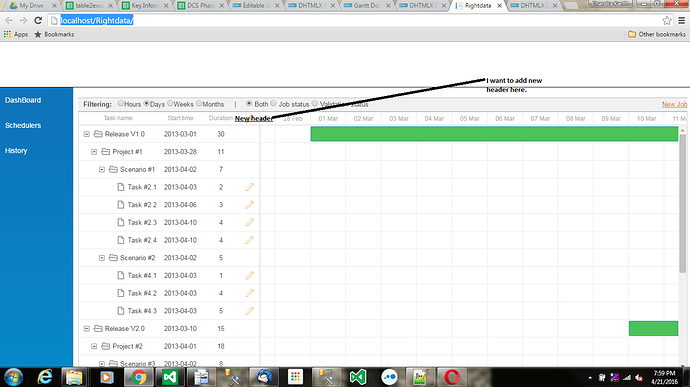This screenshot has width=690, height=387.
Task: Collapse the Release V1.0 tree node
Action: [x=87, y=134]
